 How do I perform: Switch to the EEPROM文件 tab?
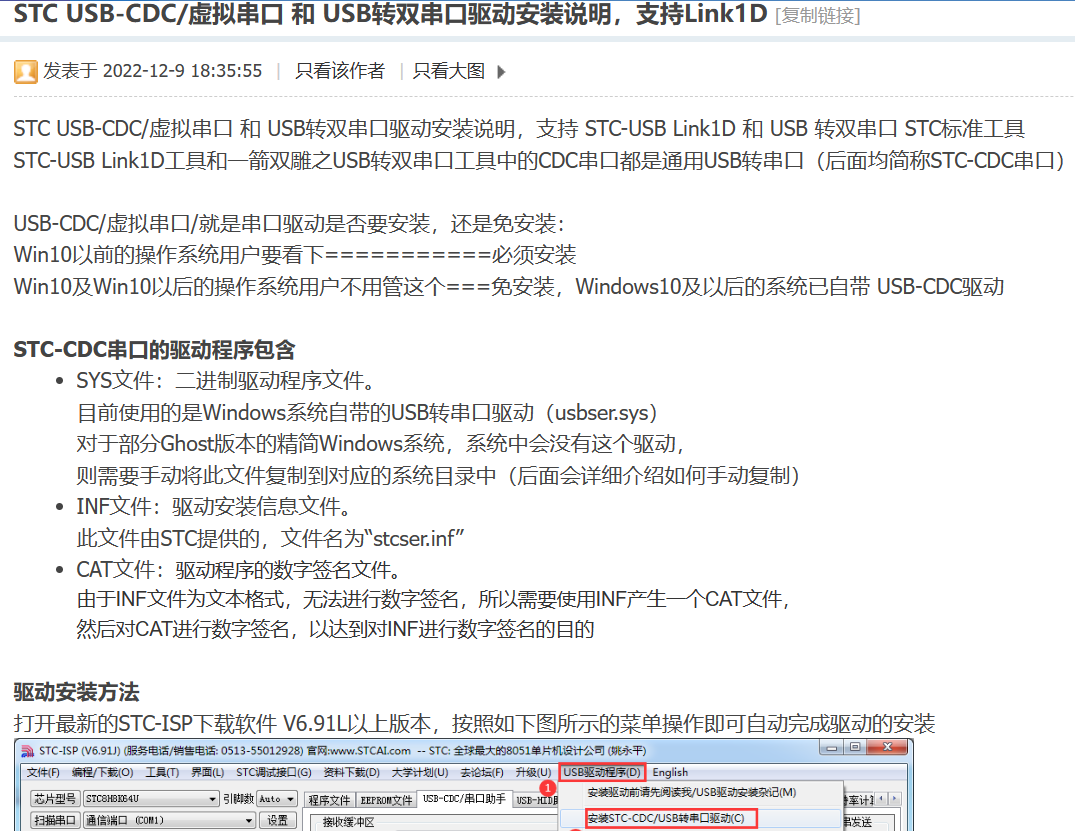387,800
